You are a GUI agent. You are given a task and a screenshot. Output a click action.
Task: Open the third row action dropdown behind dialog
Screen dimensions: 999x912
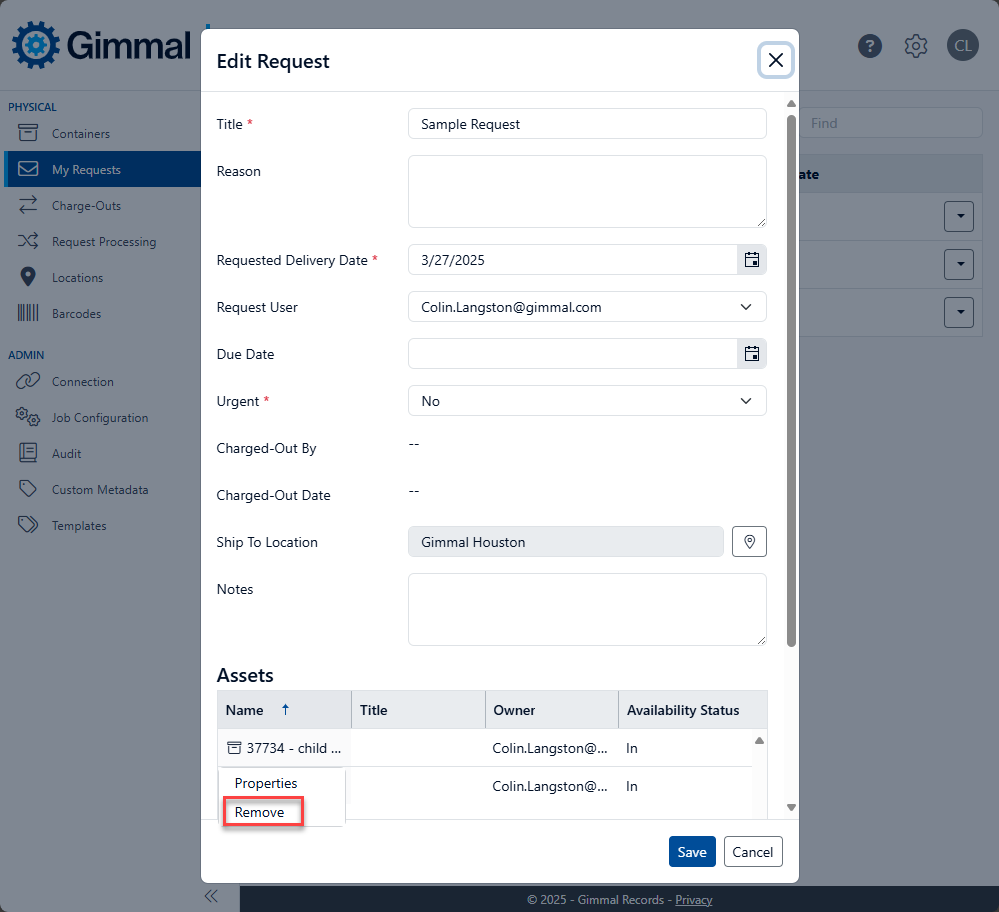point(959,312)
